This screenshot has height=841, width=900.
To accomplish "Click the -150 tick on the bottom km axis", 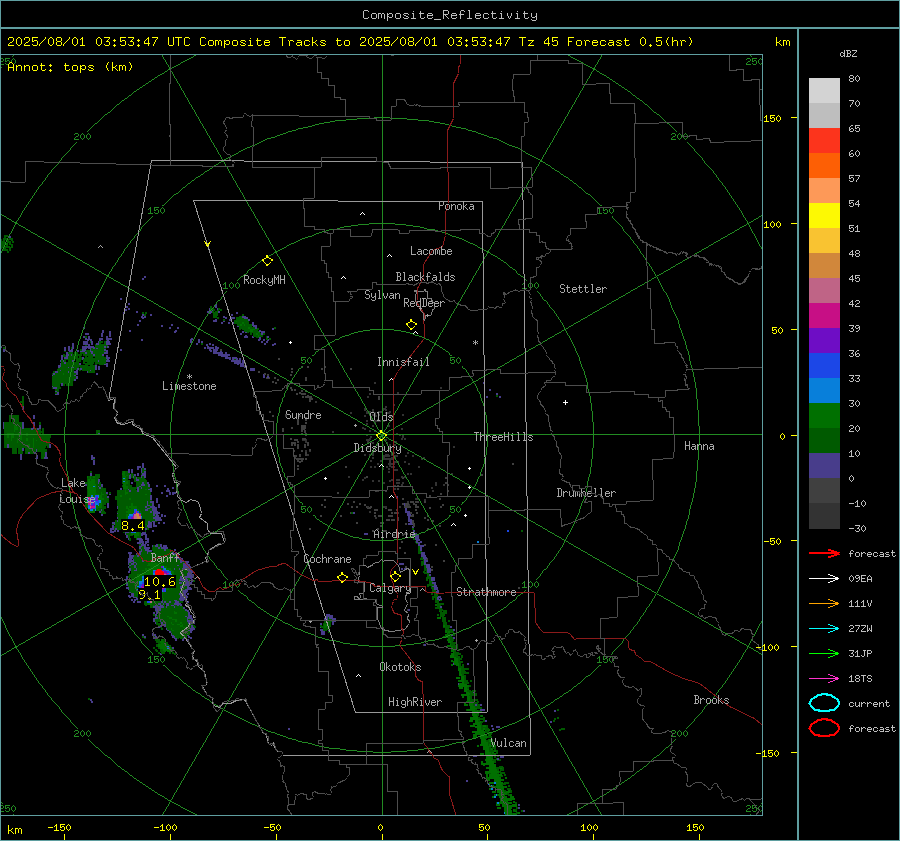I will (59, 827).
